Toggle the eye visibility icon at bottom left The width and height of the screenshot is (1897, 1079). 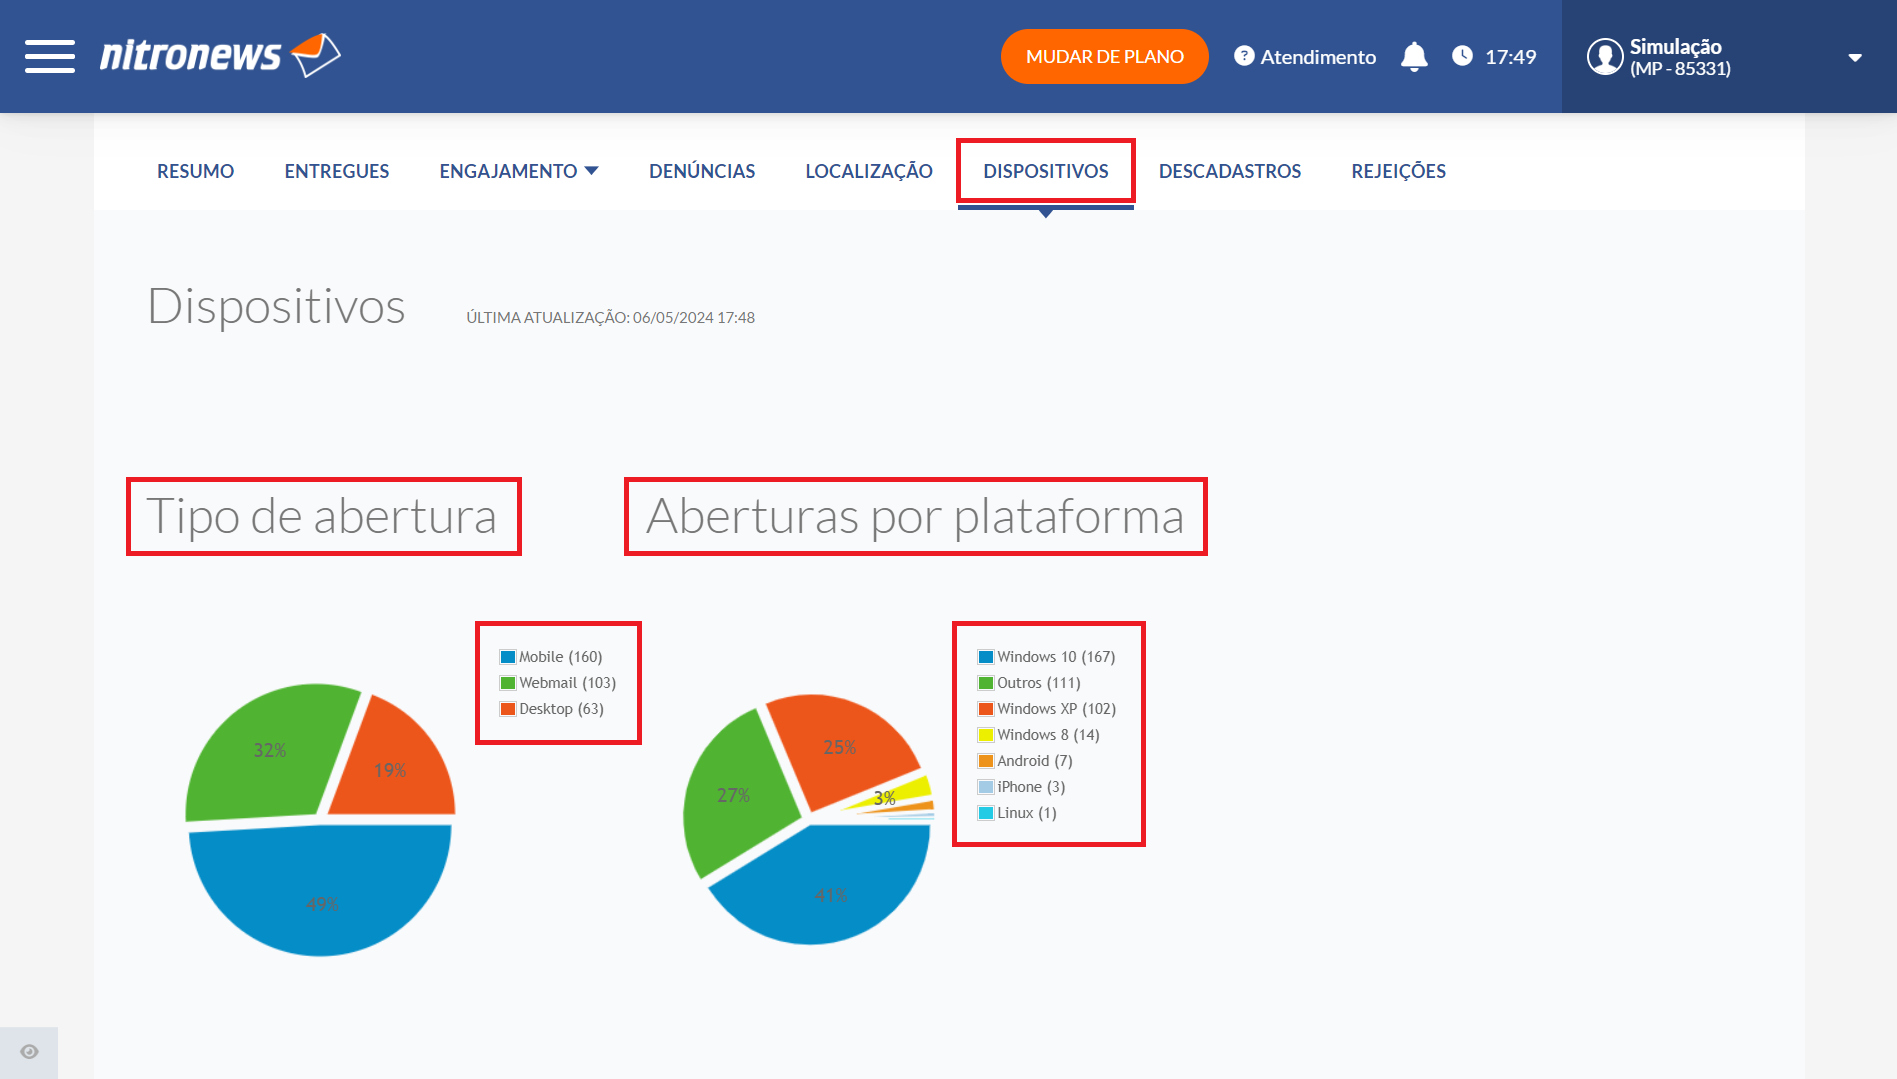click(x=29, y=1052)
